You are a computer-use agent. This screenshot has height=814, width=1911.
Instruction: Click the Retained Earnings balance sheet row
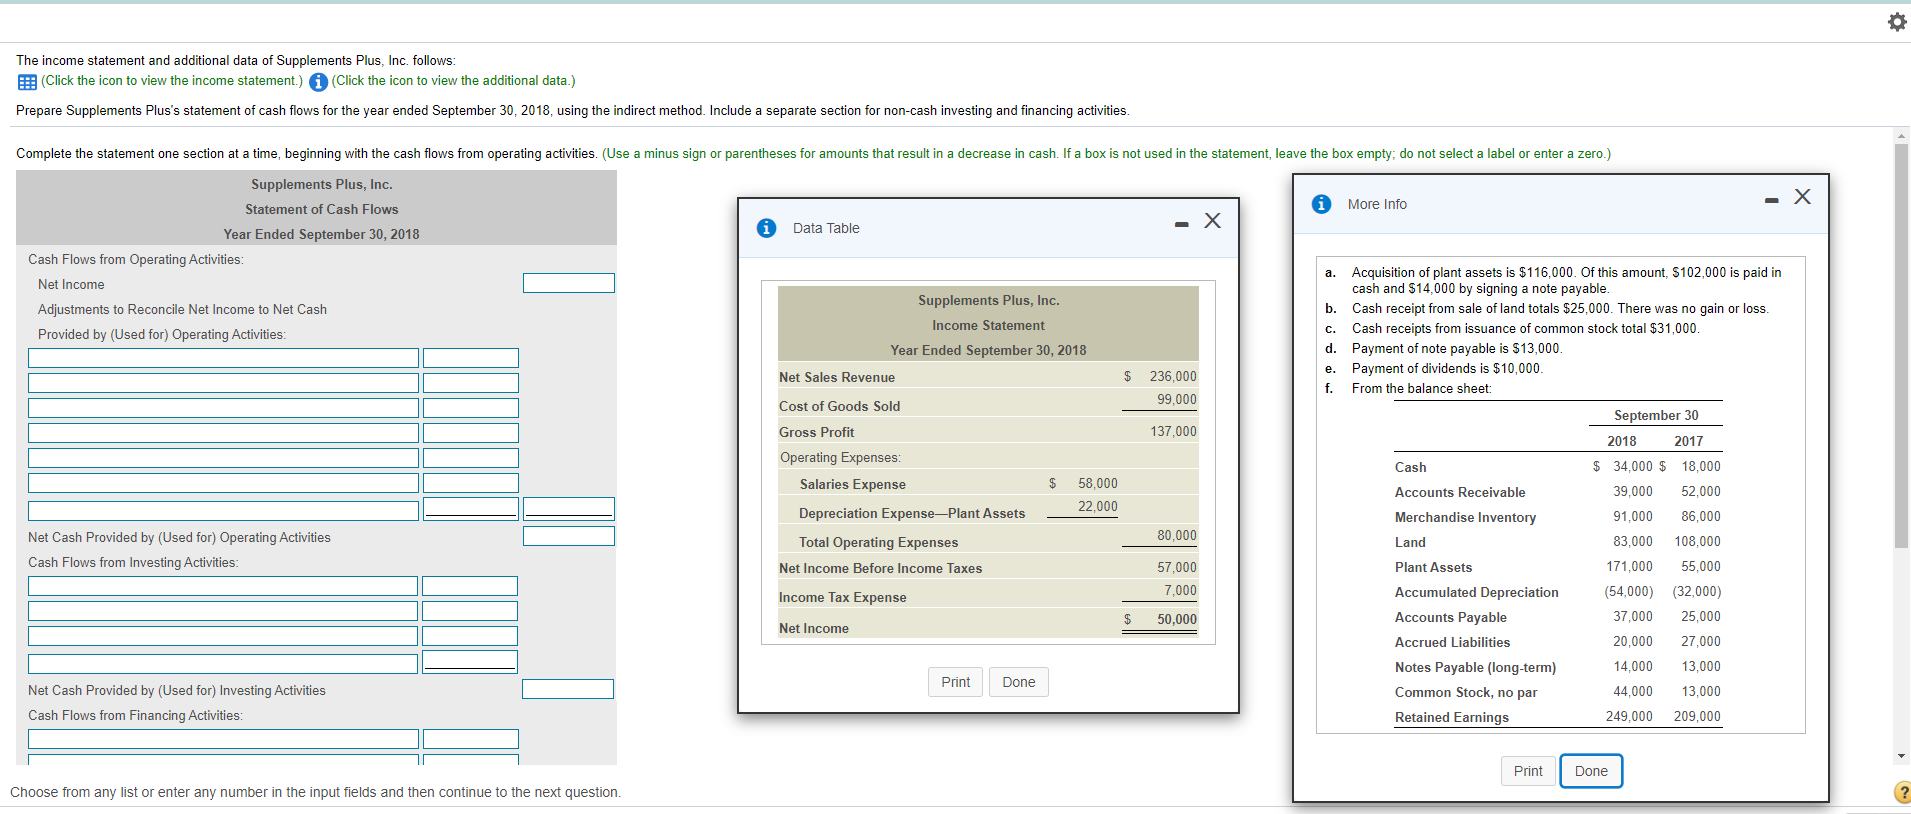pyautogui.click(x=1558, y=717)
